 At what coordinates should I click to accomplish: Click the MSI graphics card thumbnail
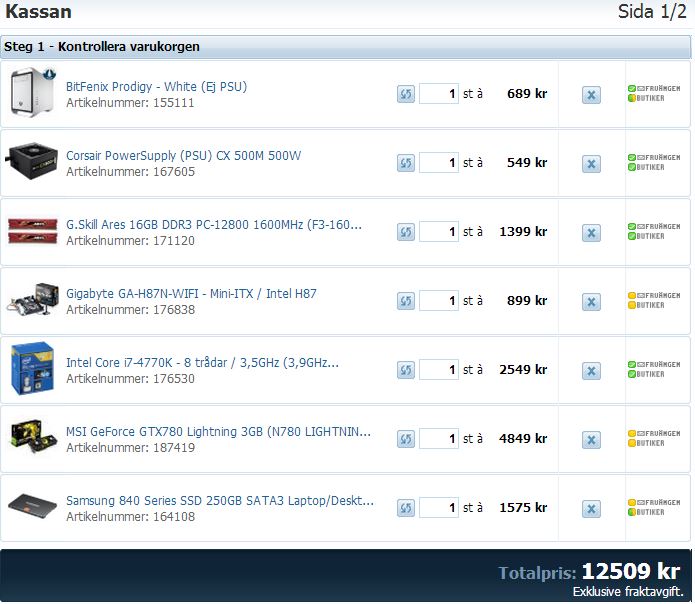click(x=34, y=436)
